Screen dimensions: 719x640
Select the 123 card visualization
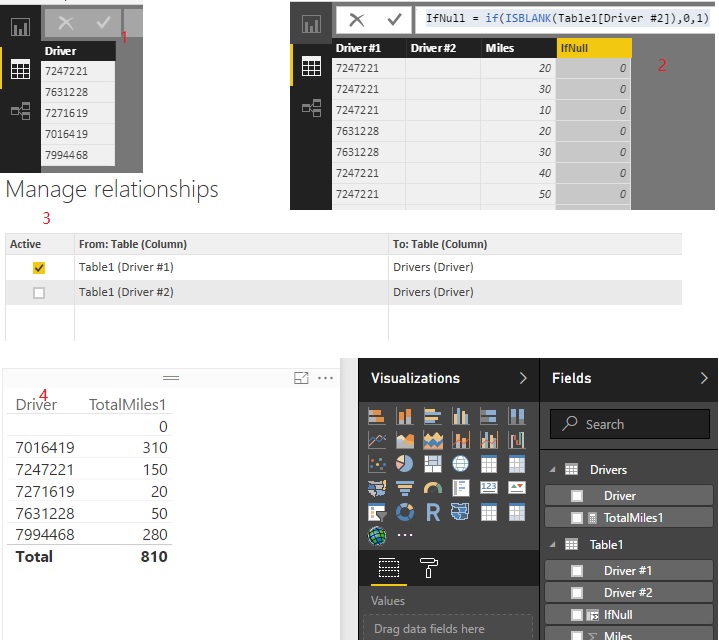488,487
